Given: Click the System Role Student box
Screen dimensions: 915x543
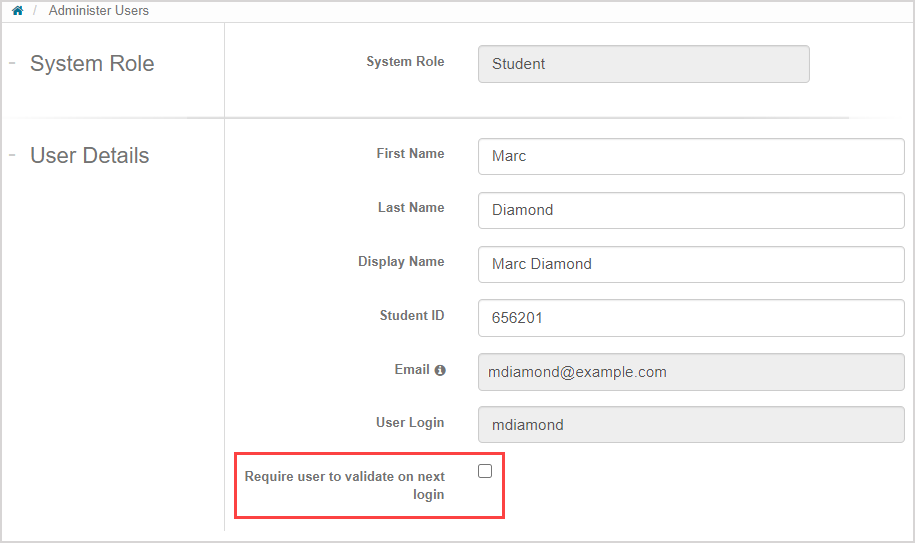Looking at the screenshot, I should [643, 64].
